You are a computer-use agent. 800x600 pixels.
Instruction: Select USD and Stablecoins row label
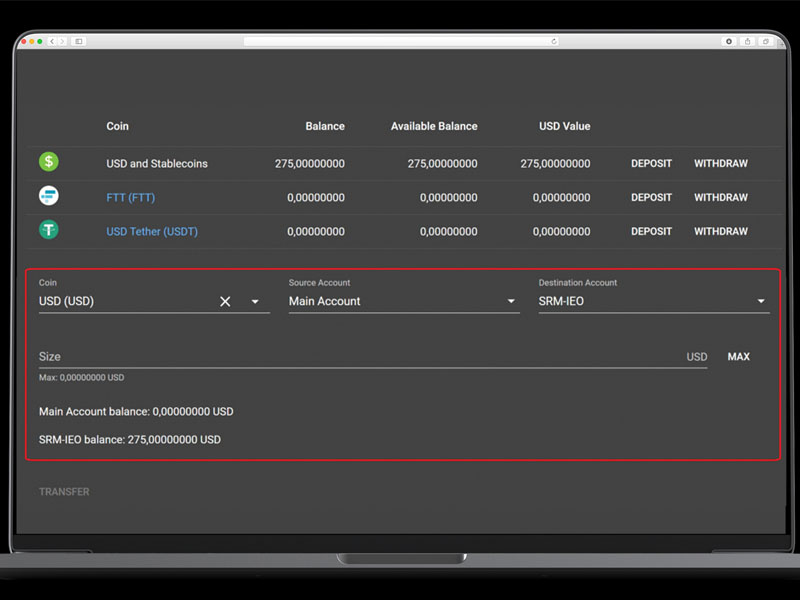click(157, 164)
